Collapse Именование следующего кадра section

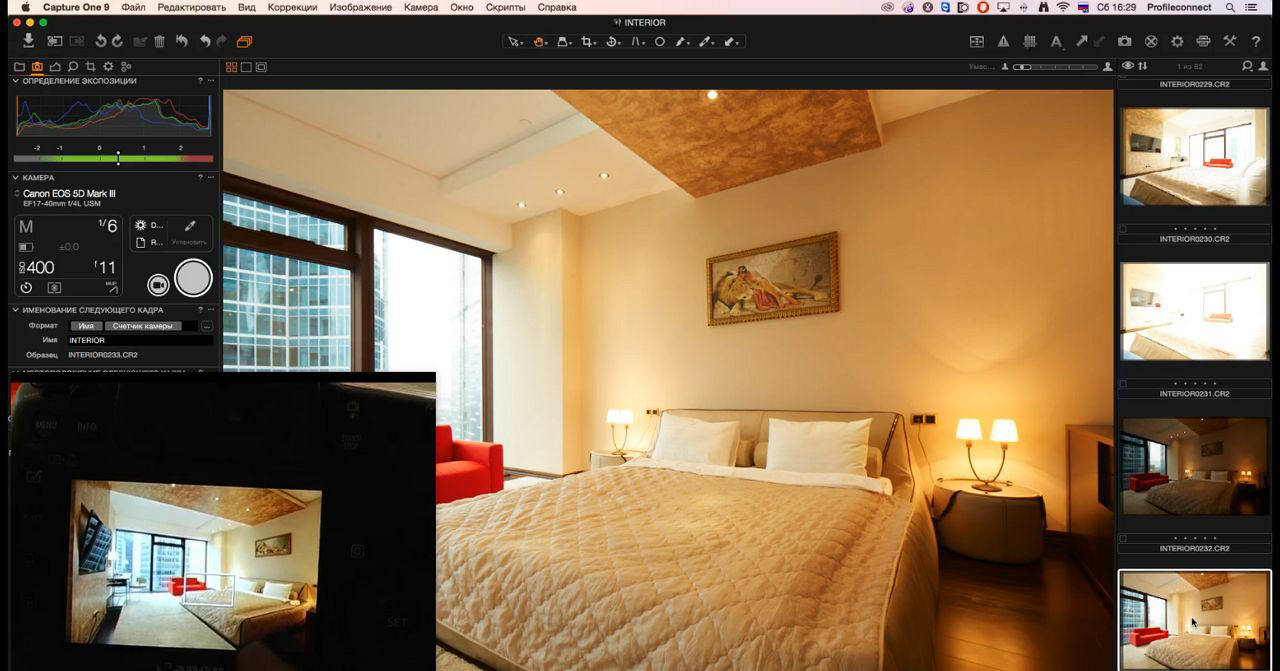(x=16, y=310)
